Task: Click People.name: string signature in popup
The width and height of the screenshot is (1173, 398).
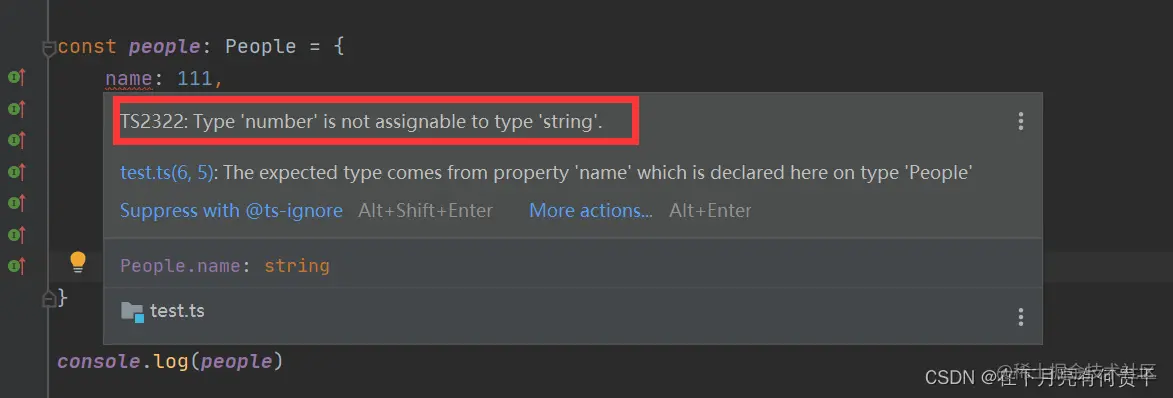Action: [224, 266]
